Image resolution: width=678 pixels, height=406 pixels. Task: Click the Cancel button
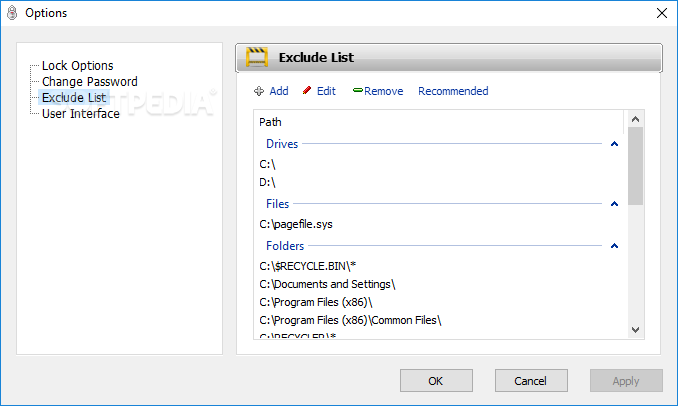pos(531,380)
